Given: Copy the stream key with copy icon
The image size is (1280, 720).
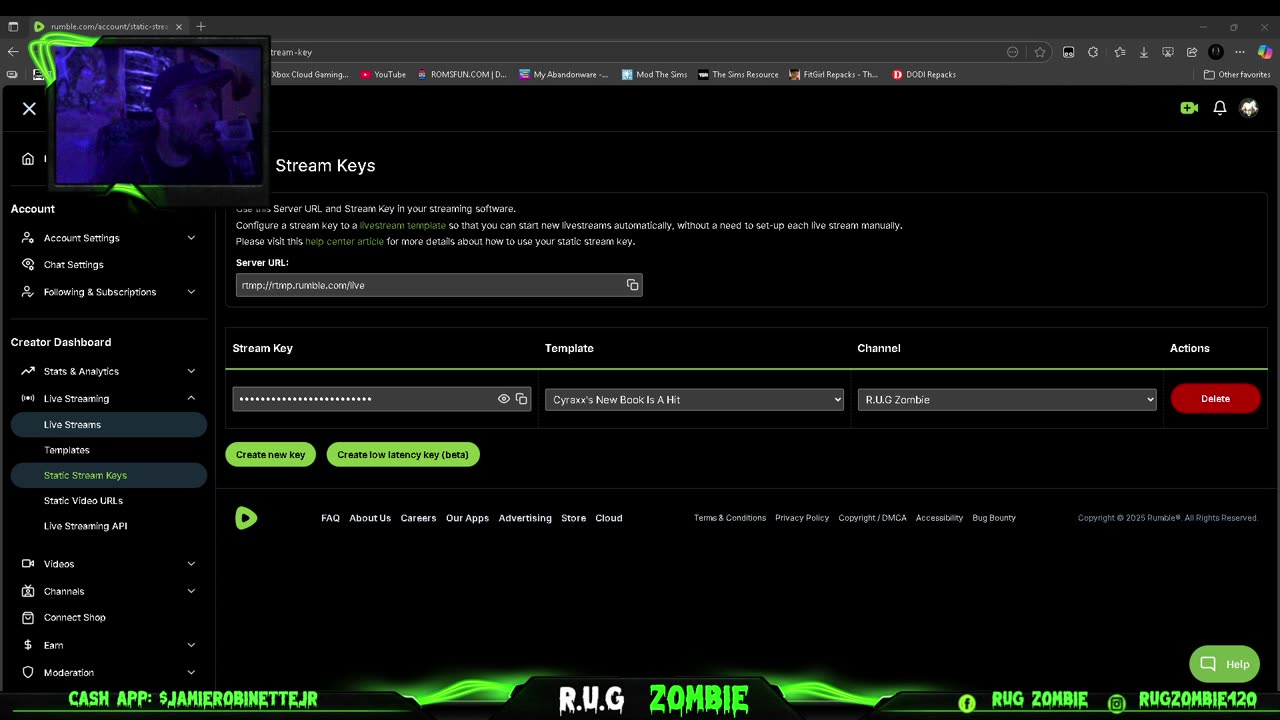Looking at the screenshot, I should 521,399.
